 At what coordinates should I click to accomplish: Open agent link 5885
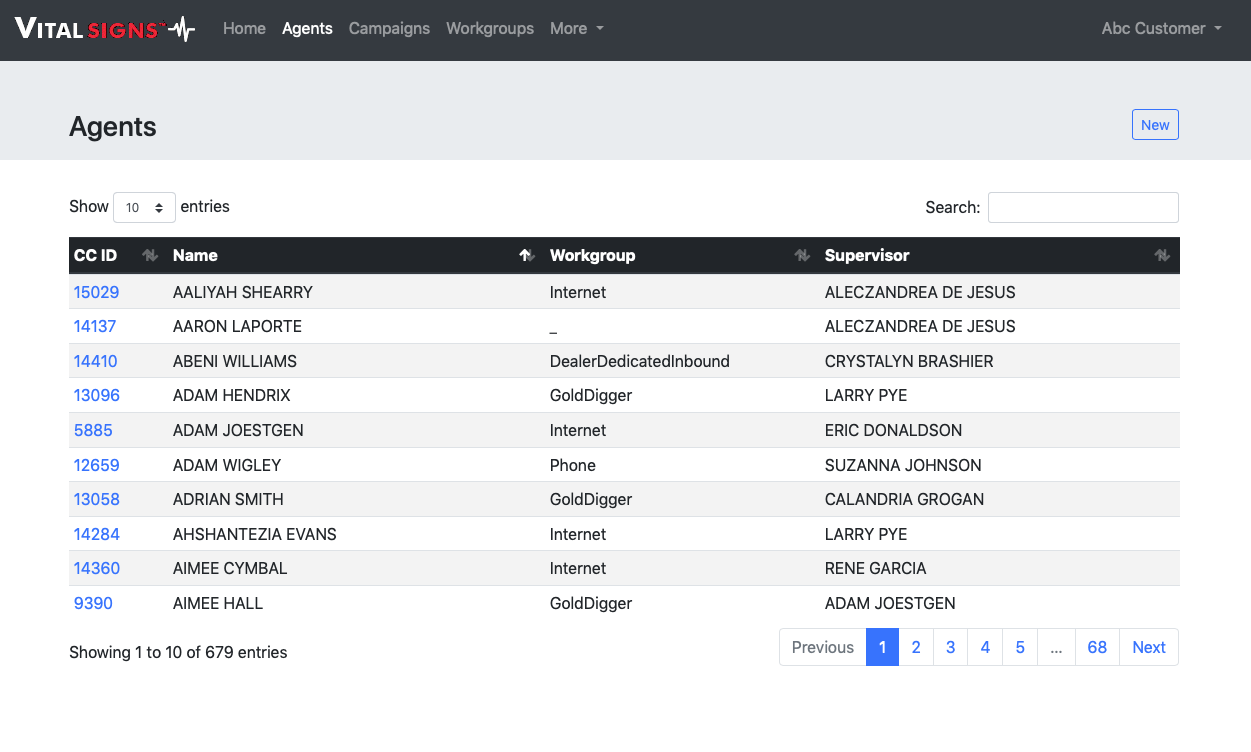pyautogui.click(x=93, y=431)
